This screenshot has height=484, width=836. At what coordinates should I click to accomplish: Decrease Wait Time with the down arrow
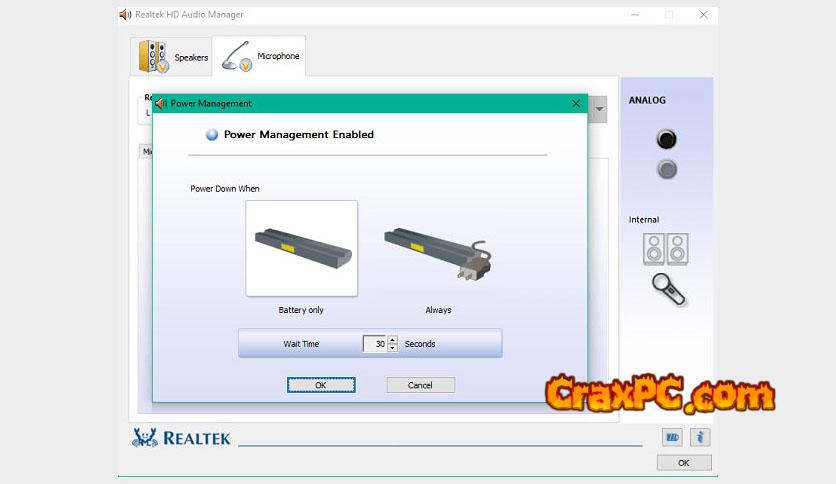pos(392,348)
